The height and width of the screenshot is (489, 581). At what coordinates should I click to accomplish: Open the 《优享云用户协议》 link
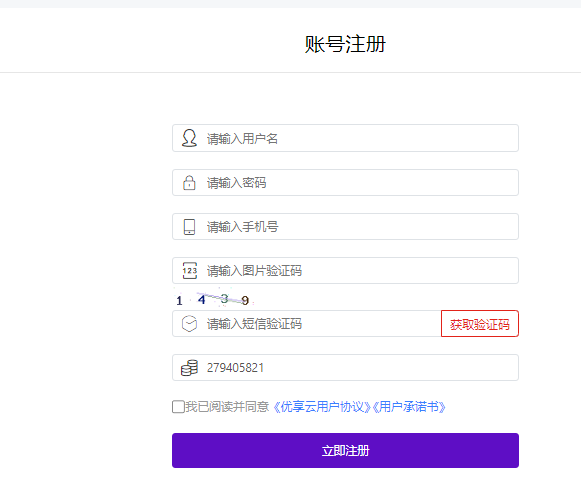coord(322,407)
